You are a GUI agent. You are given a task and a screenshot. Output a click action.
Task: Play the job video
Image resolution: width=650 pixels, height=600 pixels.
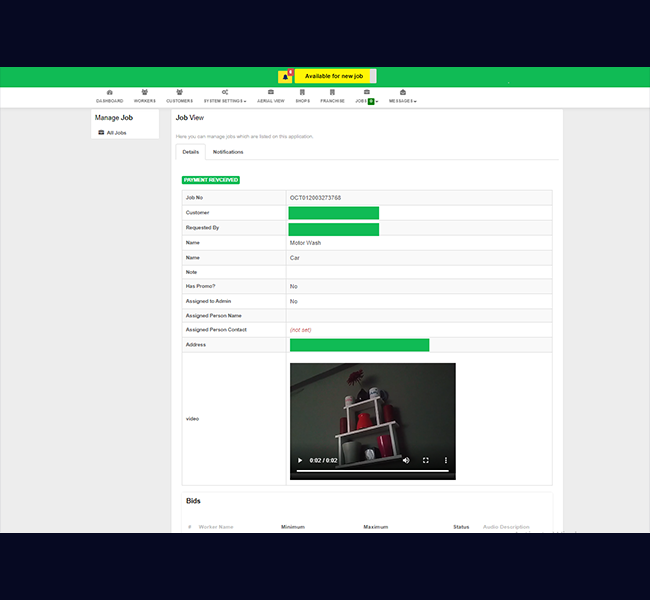tap(300, 460)
